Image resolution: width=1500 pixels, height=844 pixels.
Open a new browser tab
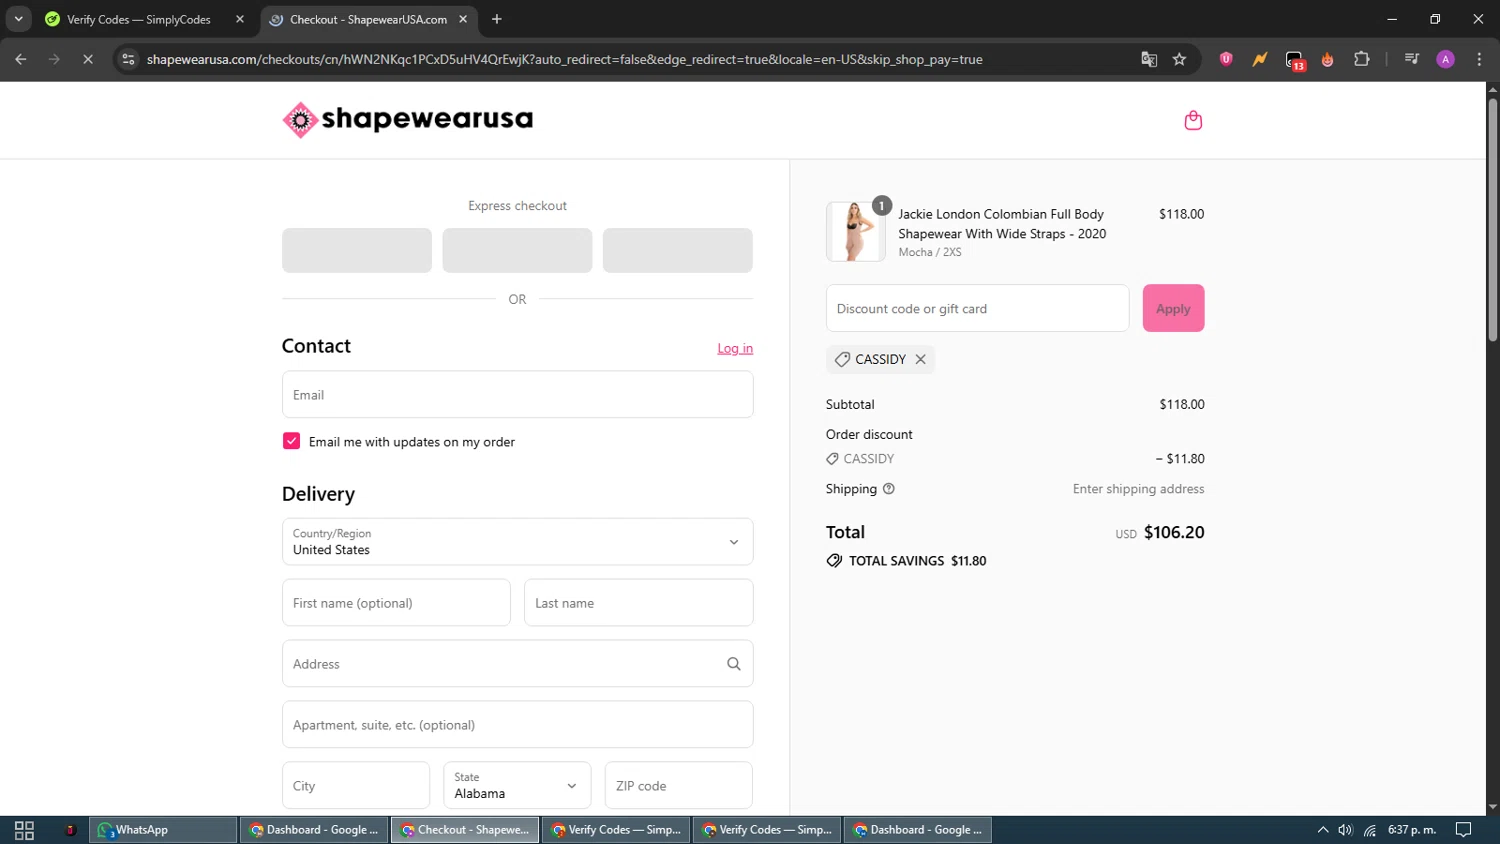[x=497, y=19]
